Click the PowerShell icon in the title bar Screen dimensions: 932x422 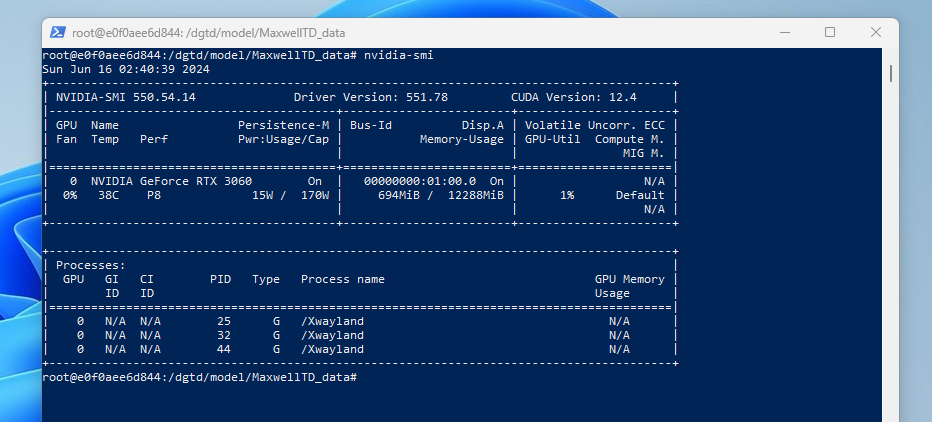(58, 33)
